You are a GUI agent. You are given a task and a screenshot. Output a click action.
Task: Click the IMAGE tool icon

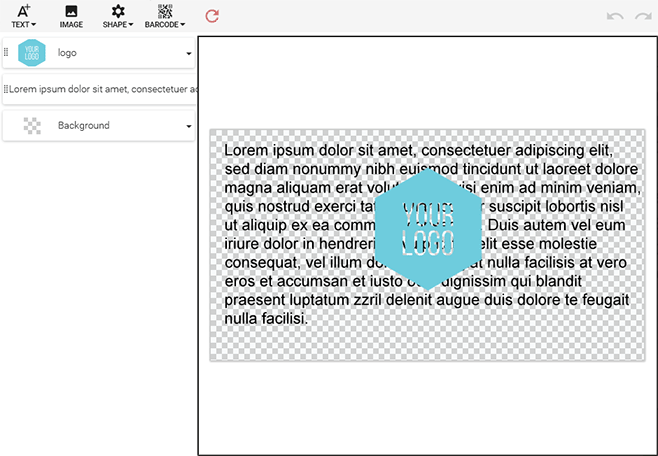pos(71,15)
